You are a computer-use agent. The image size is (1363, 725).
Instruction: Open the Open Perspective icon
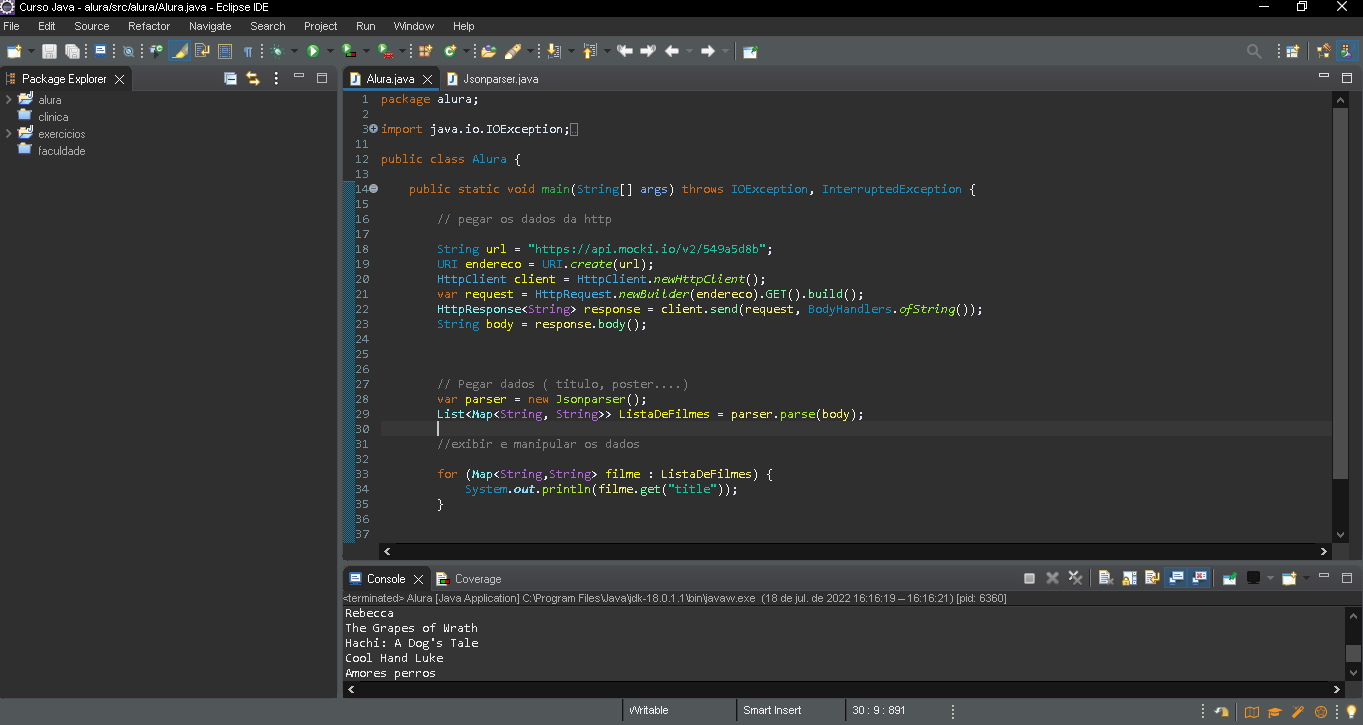tap(1293, 51)
